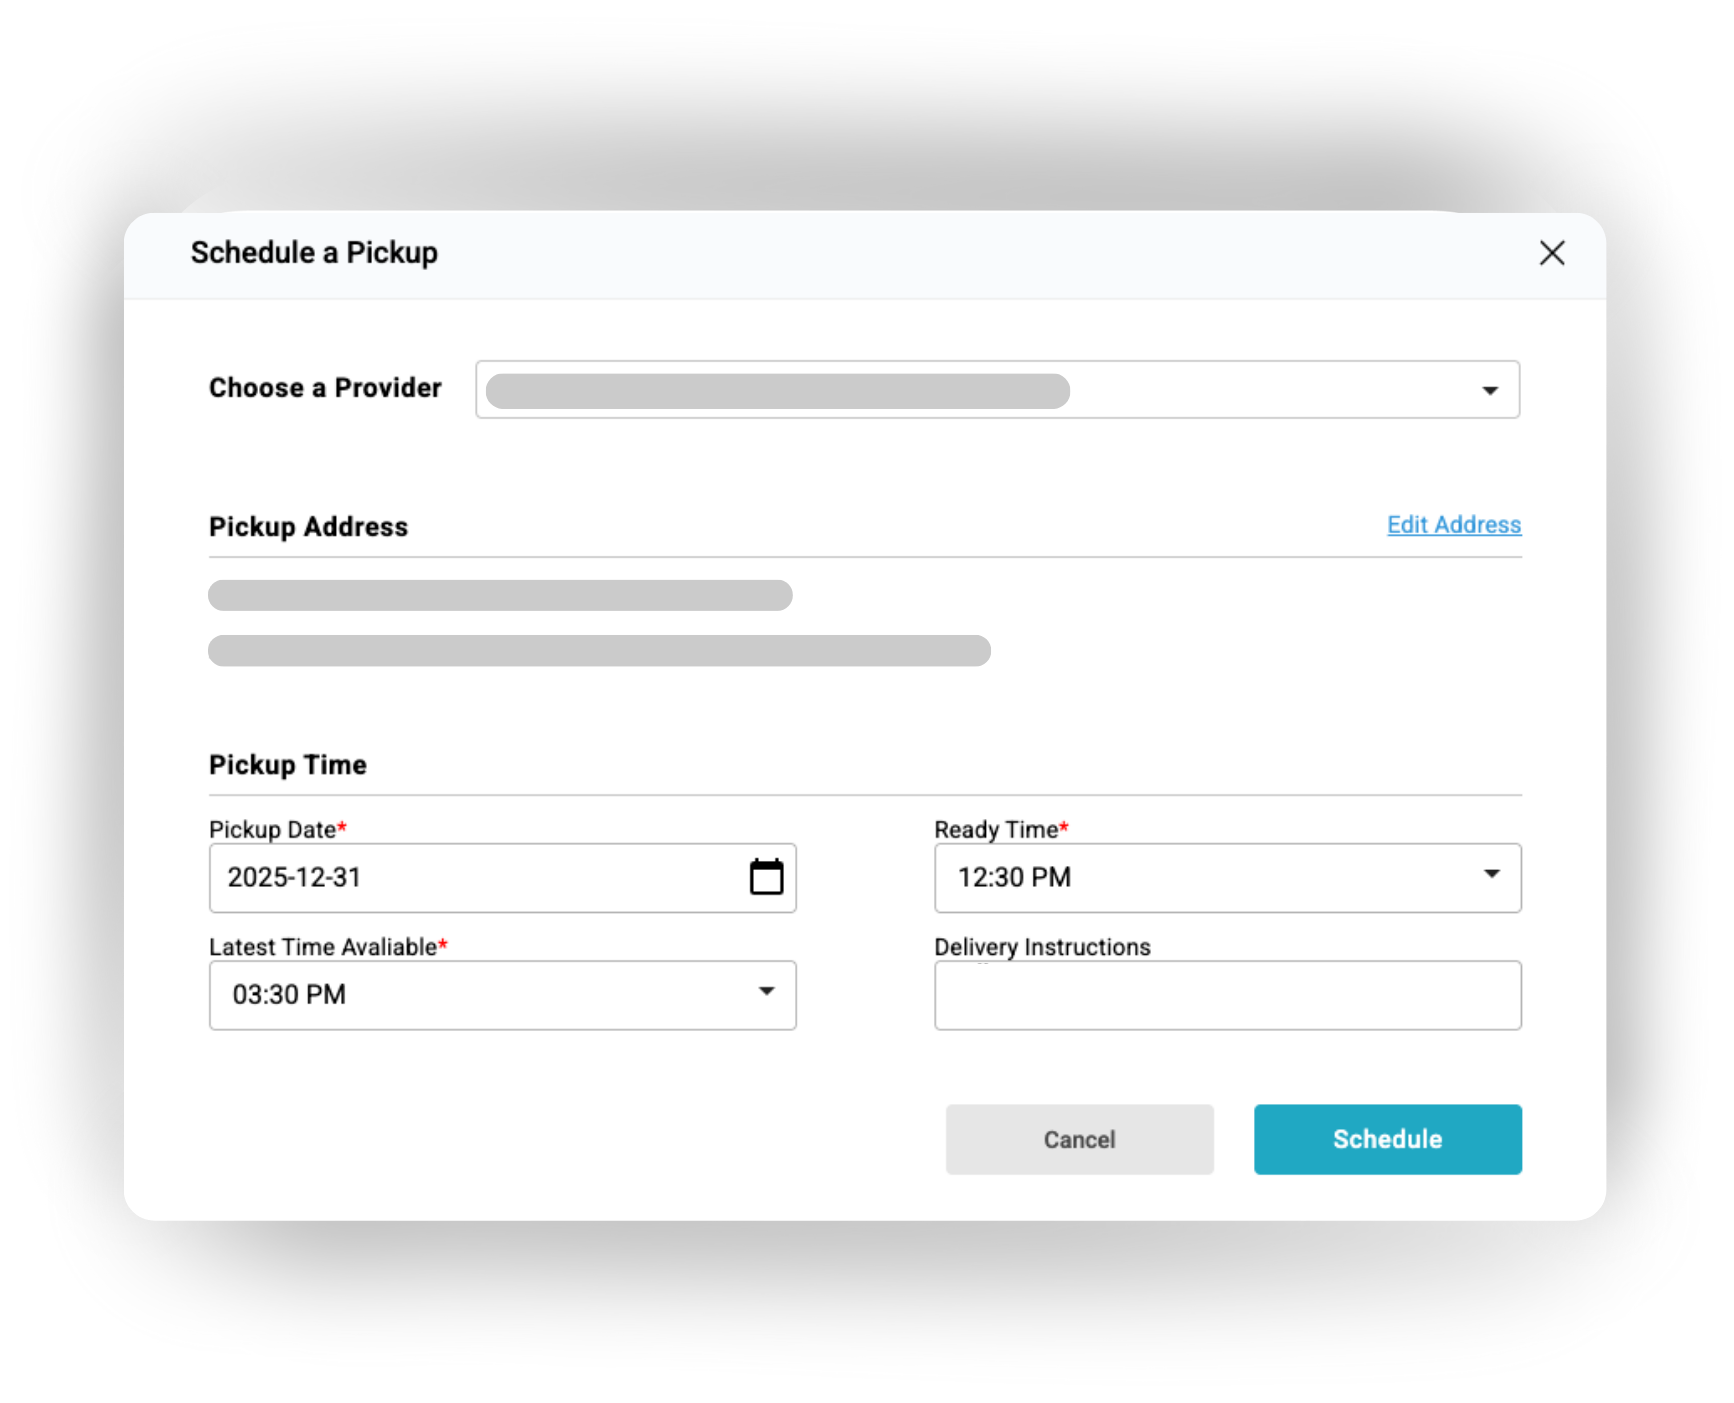
Task: Expand the Ready Time dropdown arrow
Action: (x=1491, y=875)
